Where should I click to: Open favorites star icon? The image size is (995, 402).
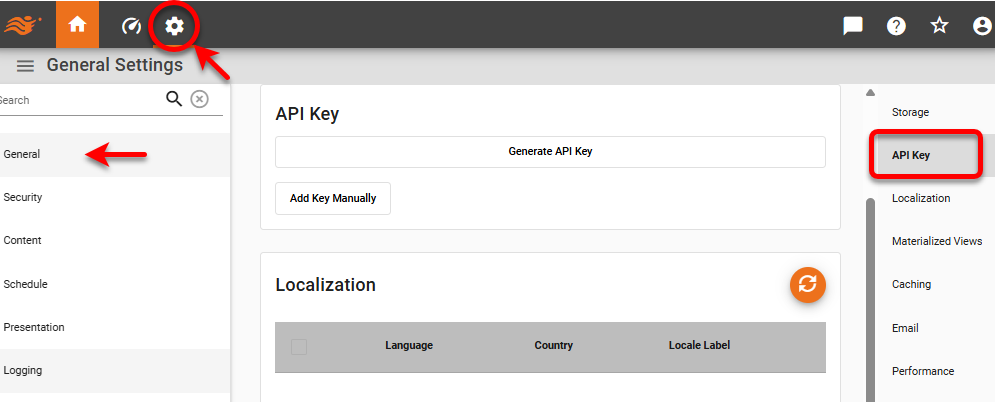click(940, 26)
